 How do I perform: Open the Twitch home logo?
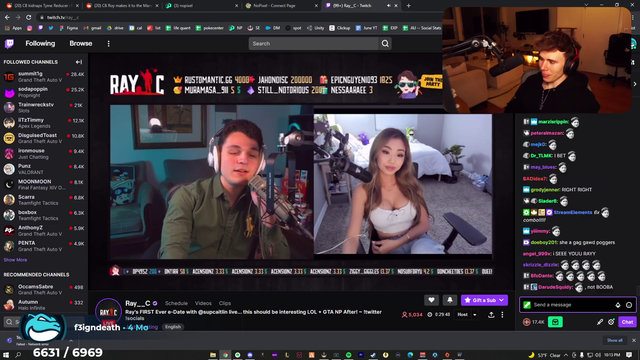[x=9, y=44]
